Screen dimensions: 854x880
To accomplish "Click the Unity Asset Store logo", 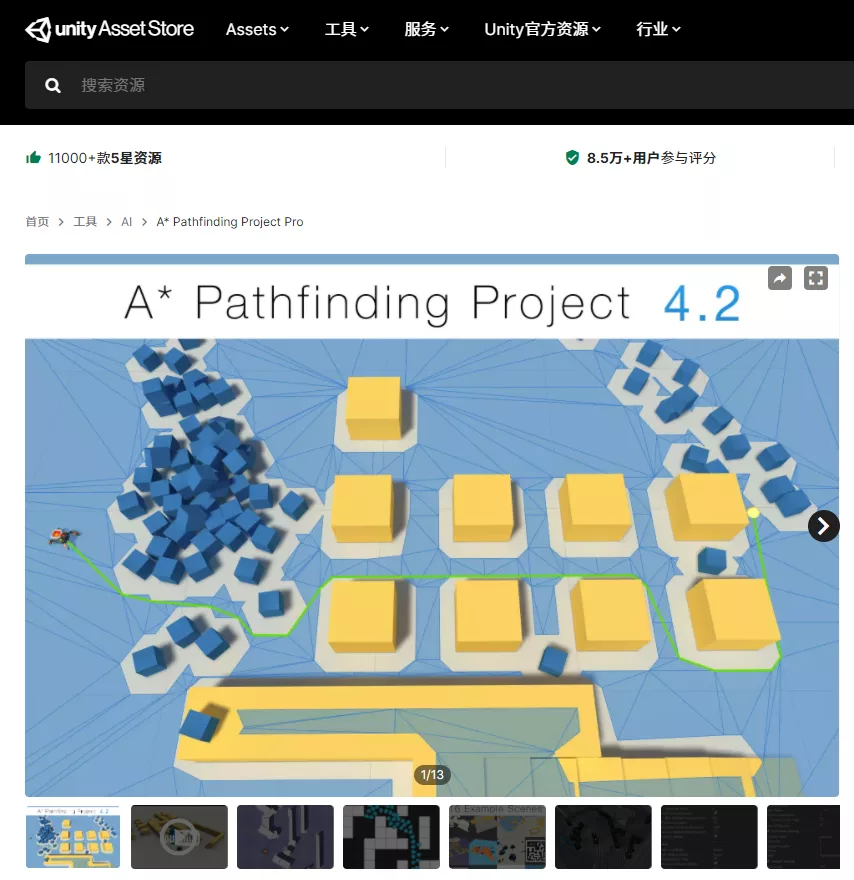I will pyautogui.click(x=109, y=29).
